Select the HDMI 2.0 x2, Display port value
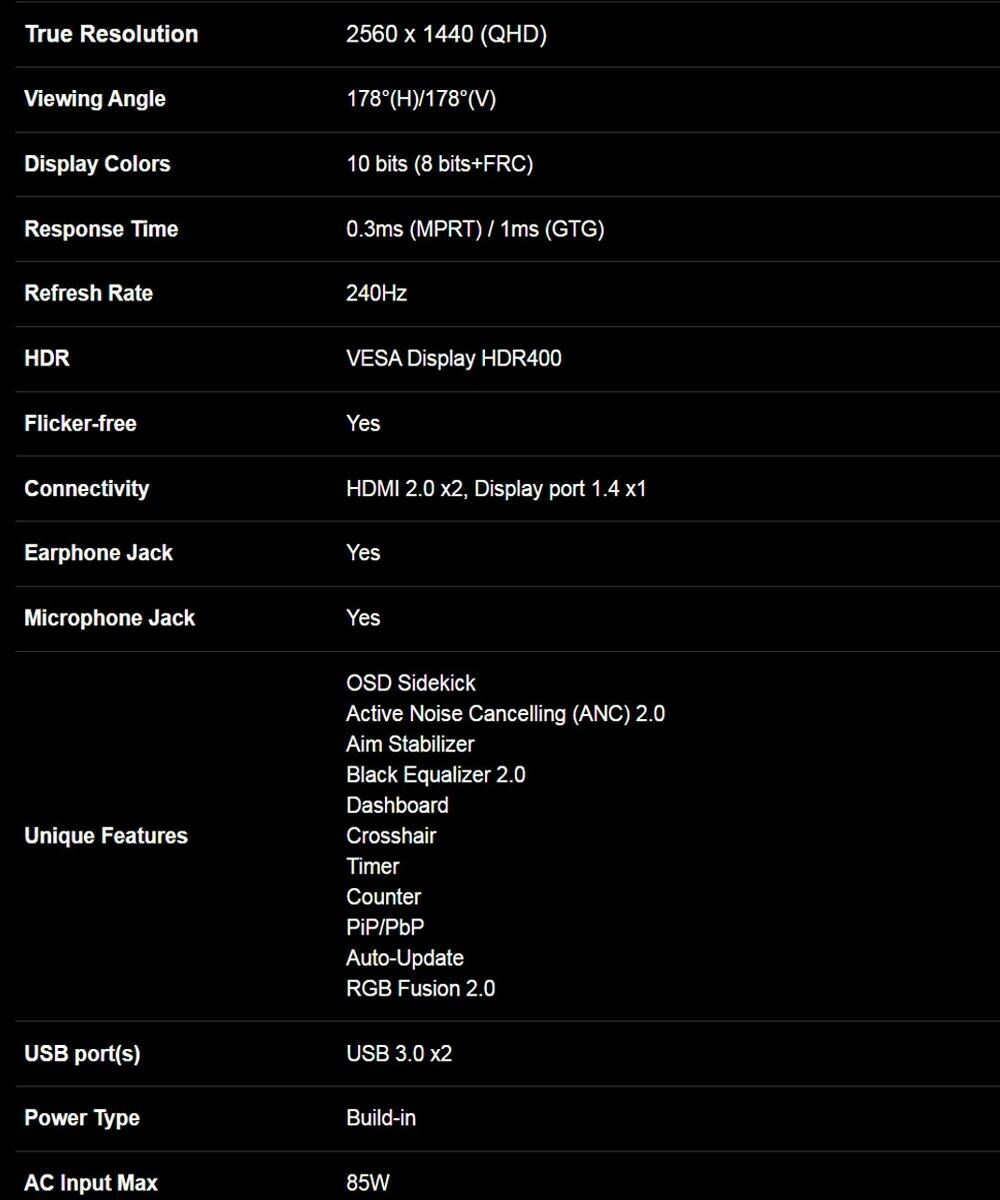The height and width of the screenshot is (1200, 1000). coord(496,488)
